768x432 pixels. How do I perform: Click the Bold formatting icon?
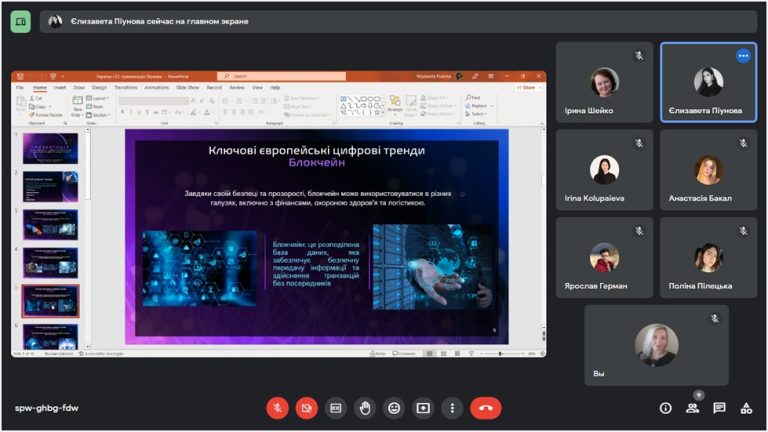pos(122,113)
